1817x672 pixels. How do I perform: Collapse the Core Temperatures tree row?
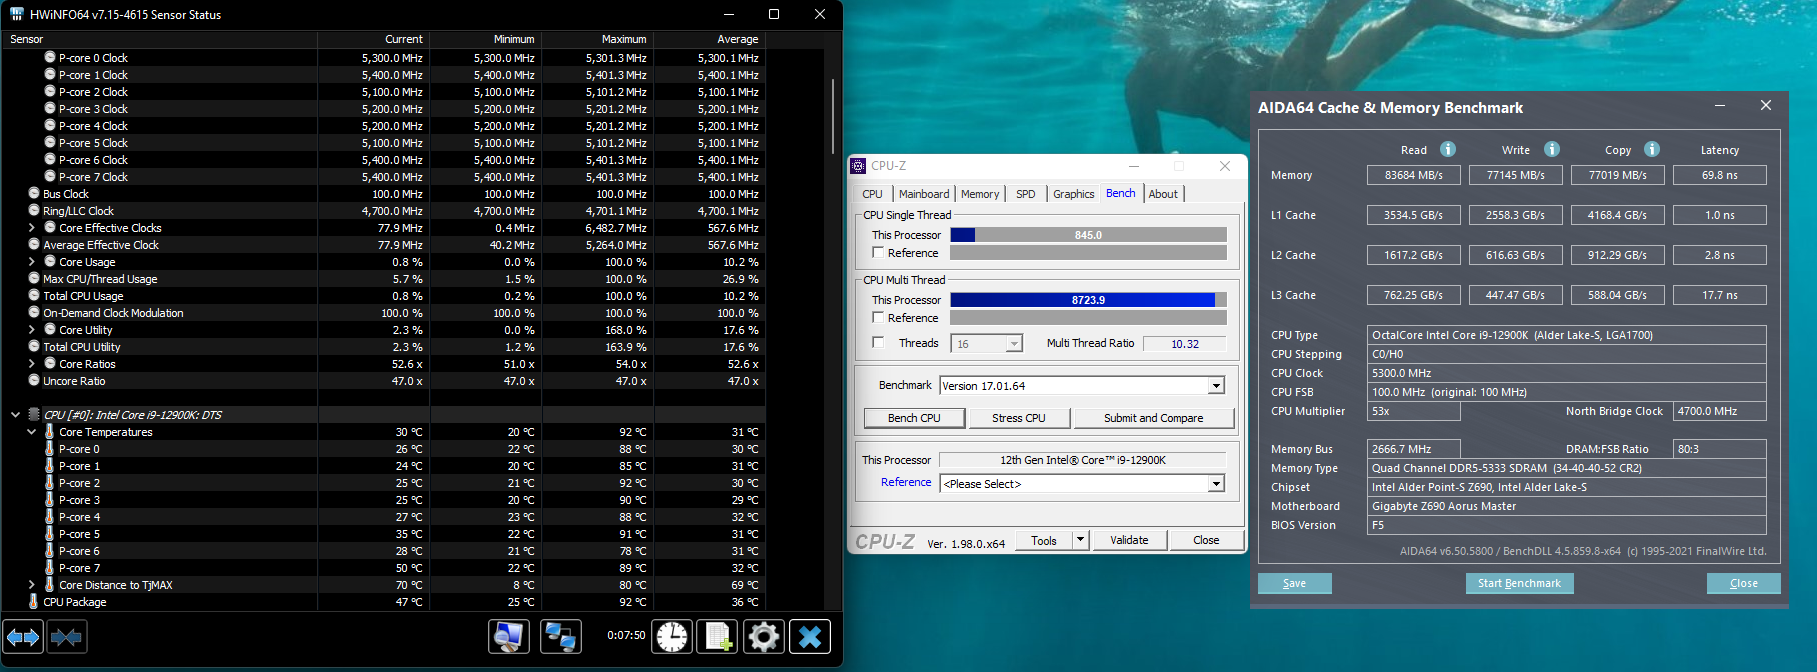click(x=31, y=431)
